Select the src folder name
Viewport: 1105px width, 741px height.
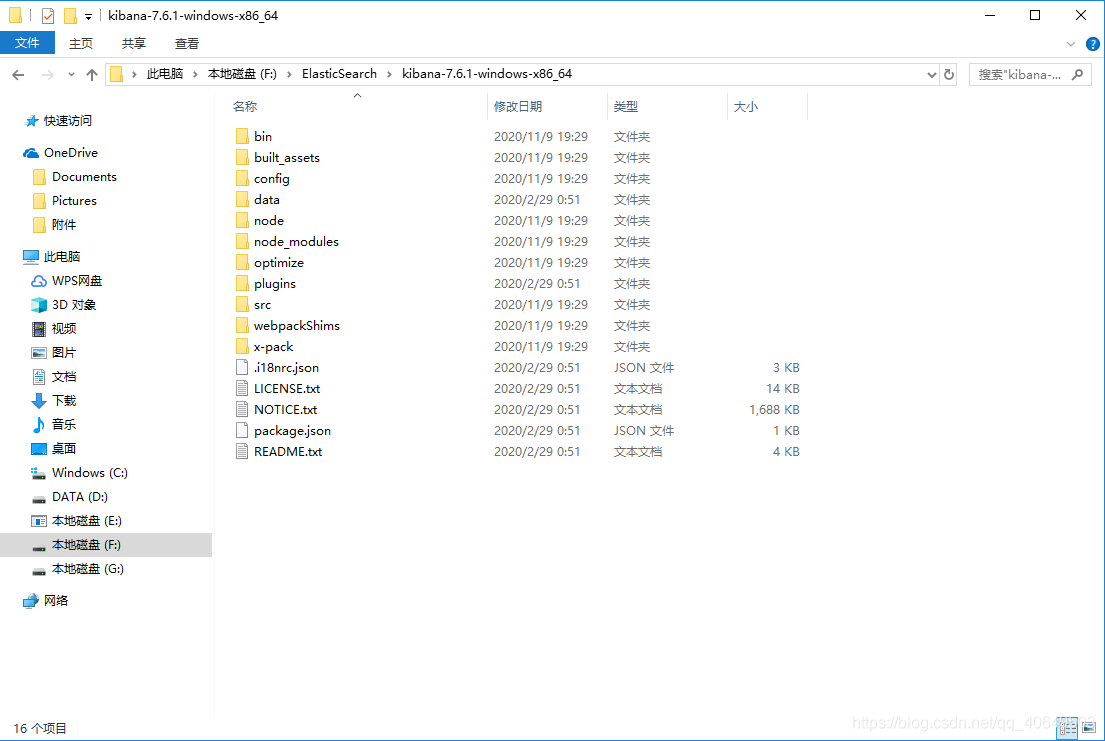point(262,305)
